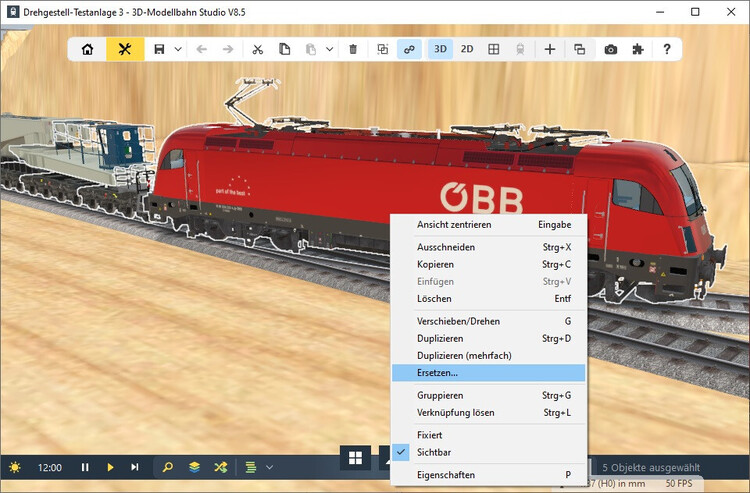Select Ausschneiden in the context menu
The width and height of the screenshot is (750, 493).
click(488, 247)
